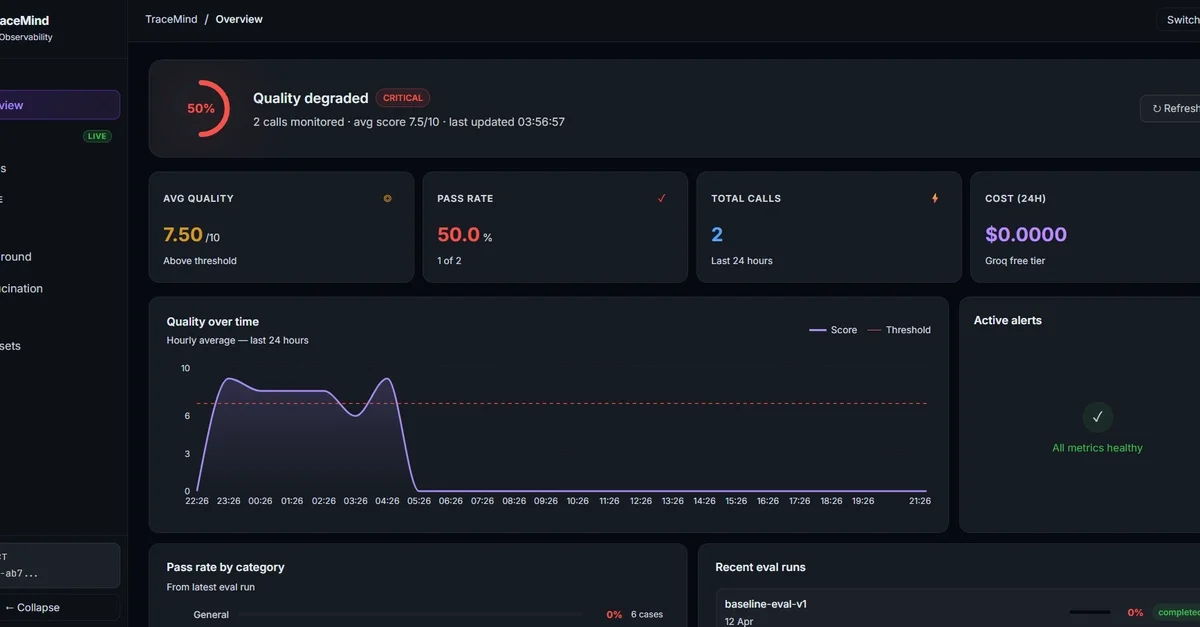Click the Avg Quality target icon
This screenshot has width=1200, height=627.
click(x=388, y=198)
